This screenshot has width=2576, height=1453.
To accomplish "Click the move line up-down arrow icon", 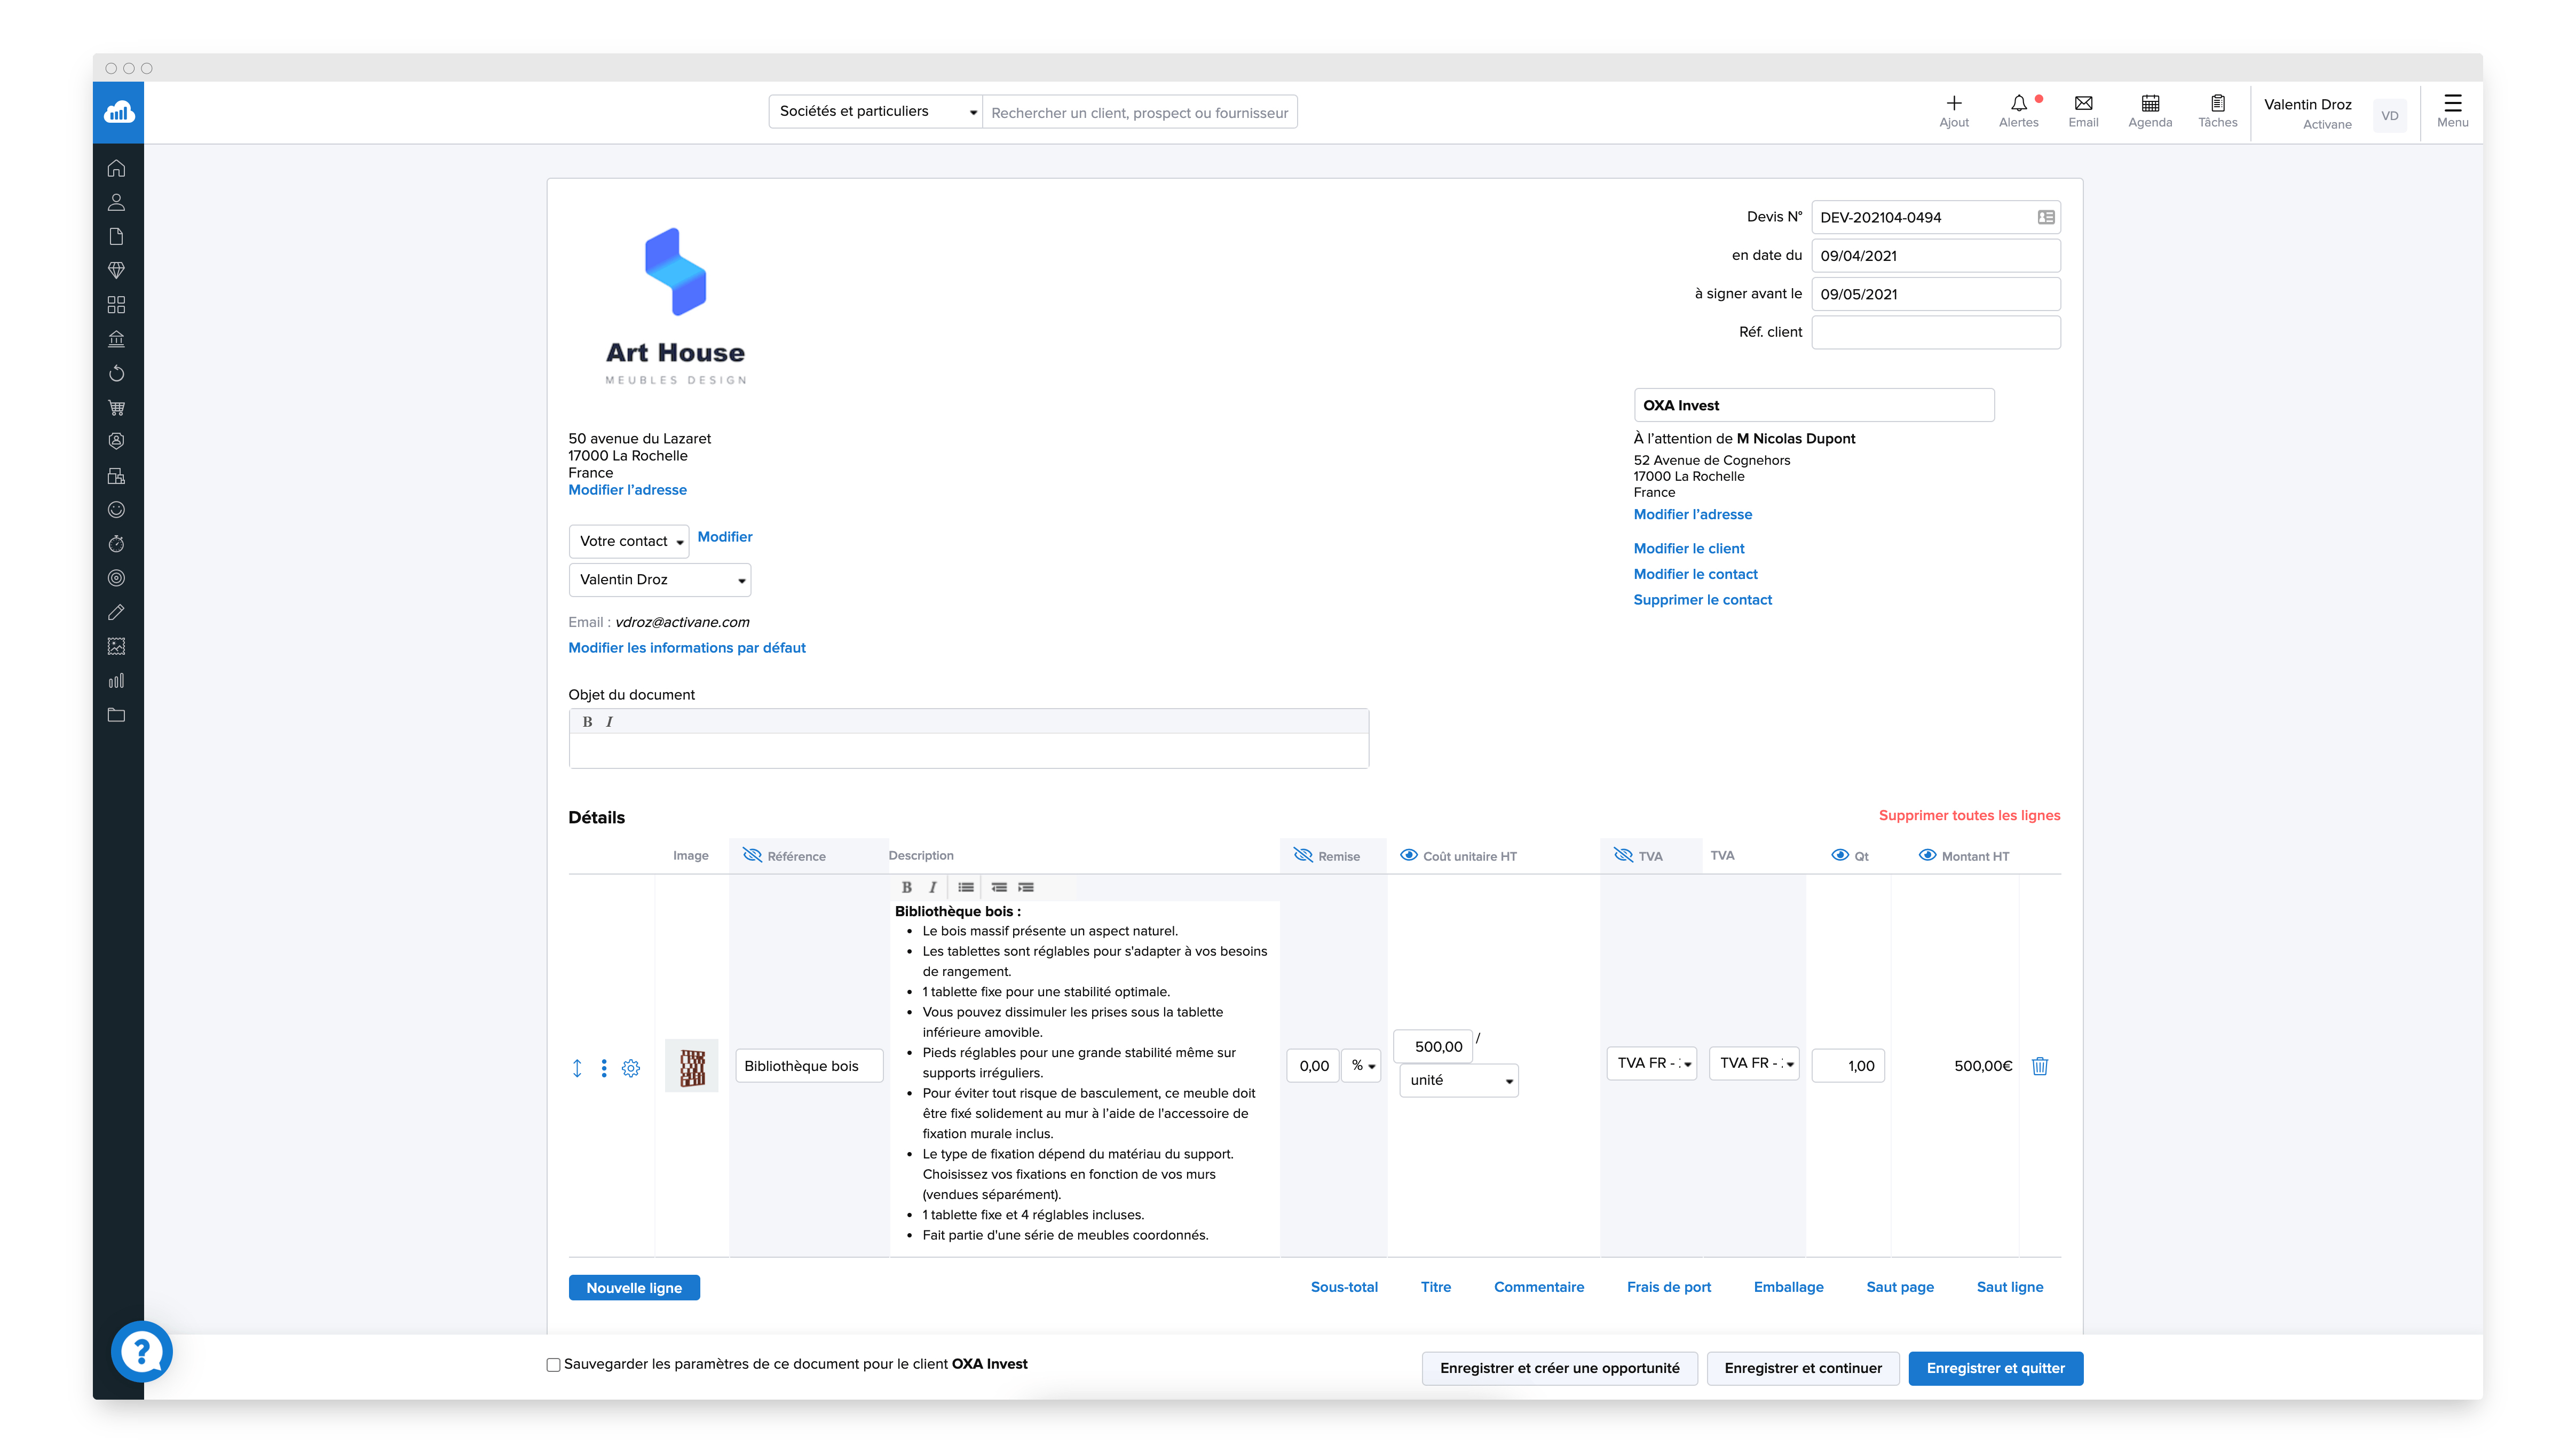I will (577, 1068).
